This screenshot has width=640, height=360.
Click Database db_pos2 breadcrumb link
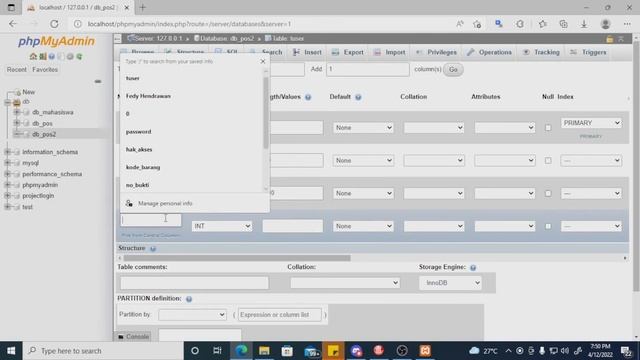(x=224, y=38)
